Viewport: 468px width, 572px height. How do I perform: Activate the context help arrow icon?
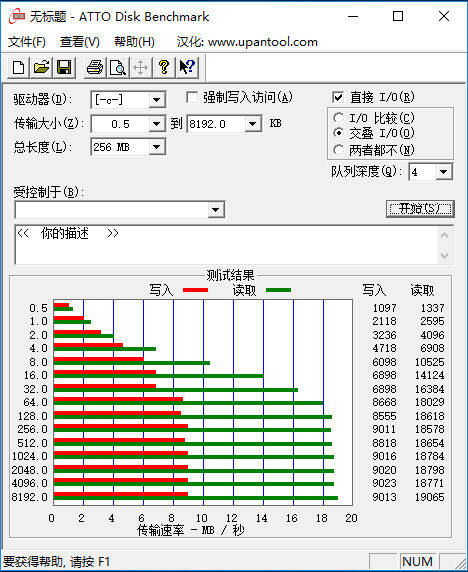[187, 68]
